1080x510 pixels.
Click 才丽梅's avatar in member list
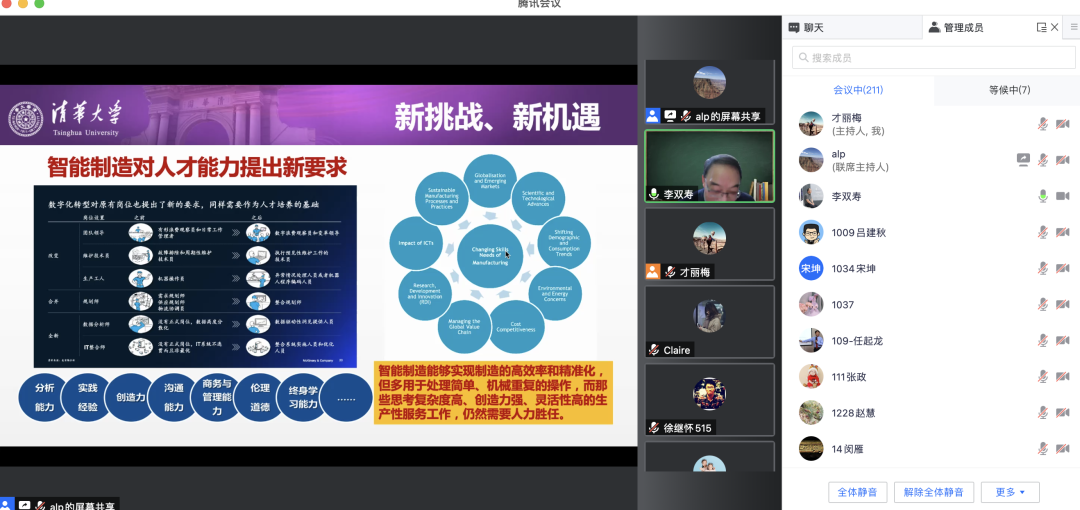pos(811,124)
